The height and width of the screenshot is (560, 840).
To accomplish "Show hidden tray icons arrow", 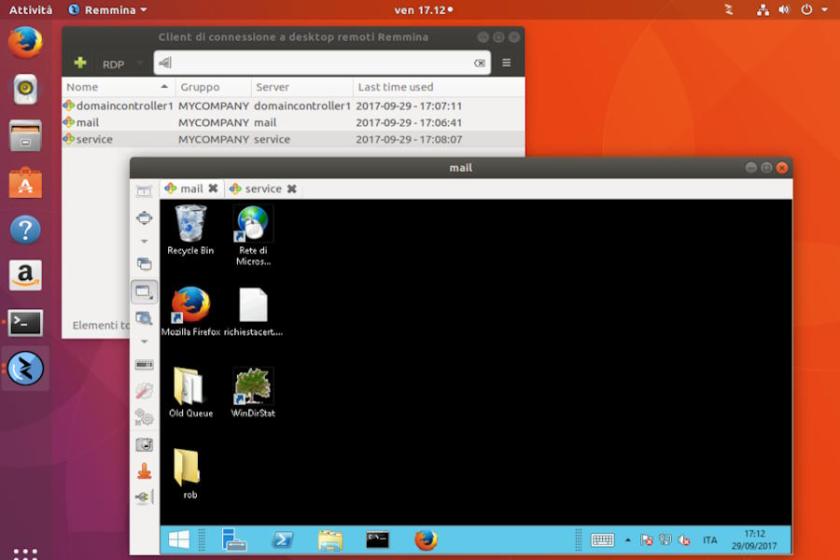I will [x=628, y=540].
